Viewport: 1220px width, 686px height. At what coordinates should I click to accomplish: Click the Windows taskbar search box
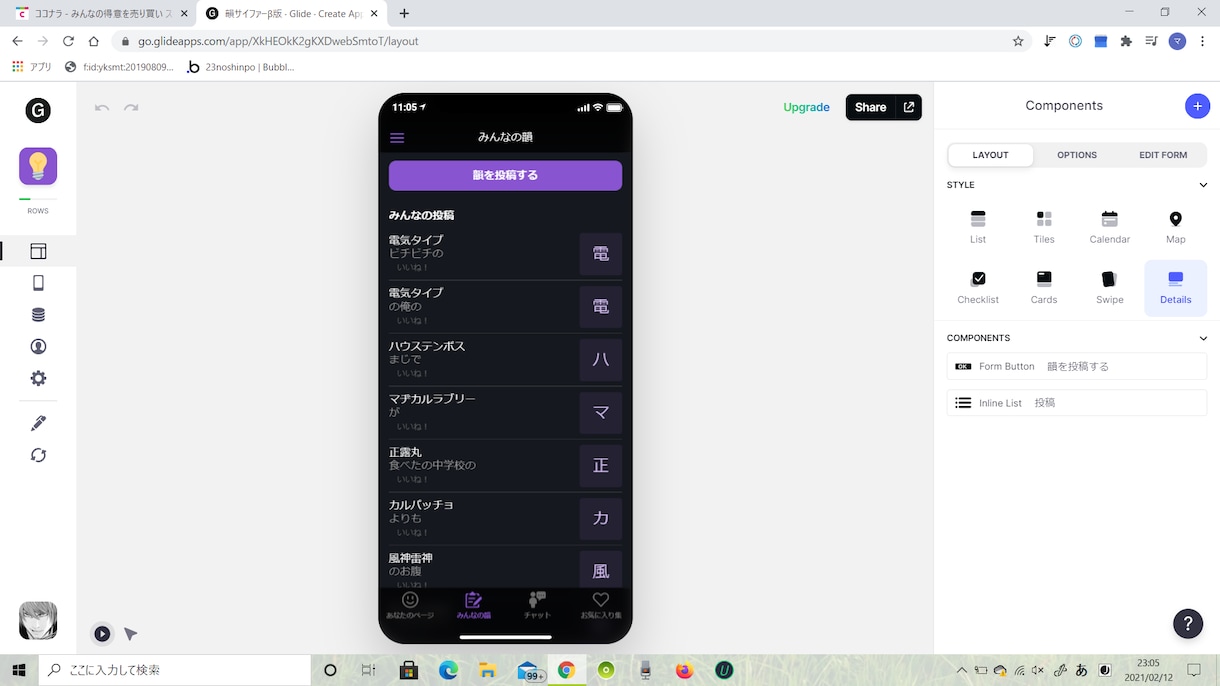tap(175, 670)
